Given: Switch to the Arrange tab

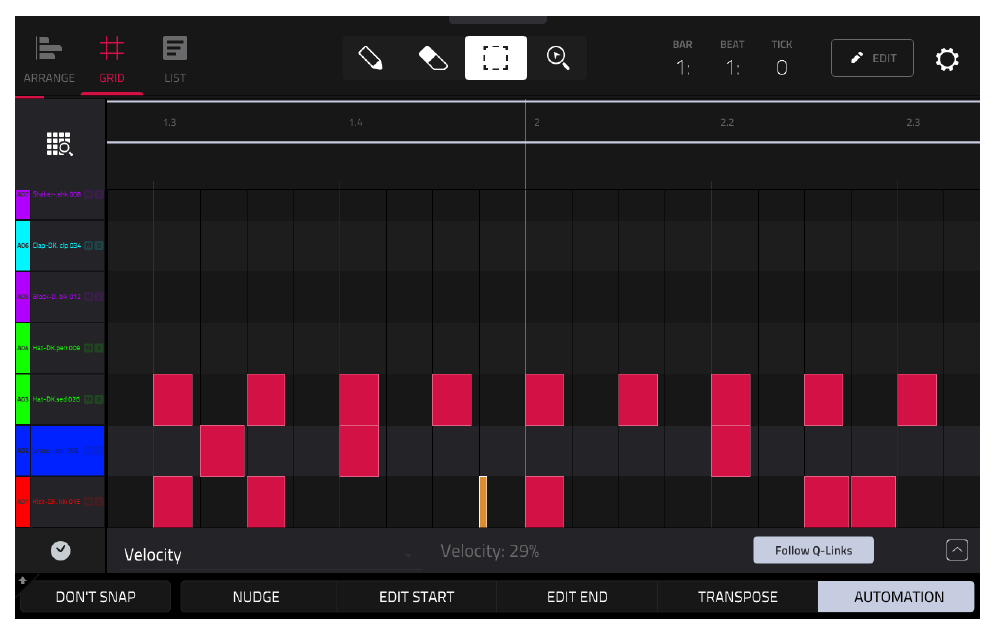Looking at the screenshot, I should pyautogui.click(x=49, y=59).
